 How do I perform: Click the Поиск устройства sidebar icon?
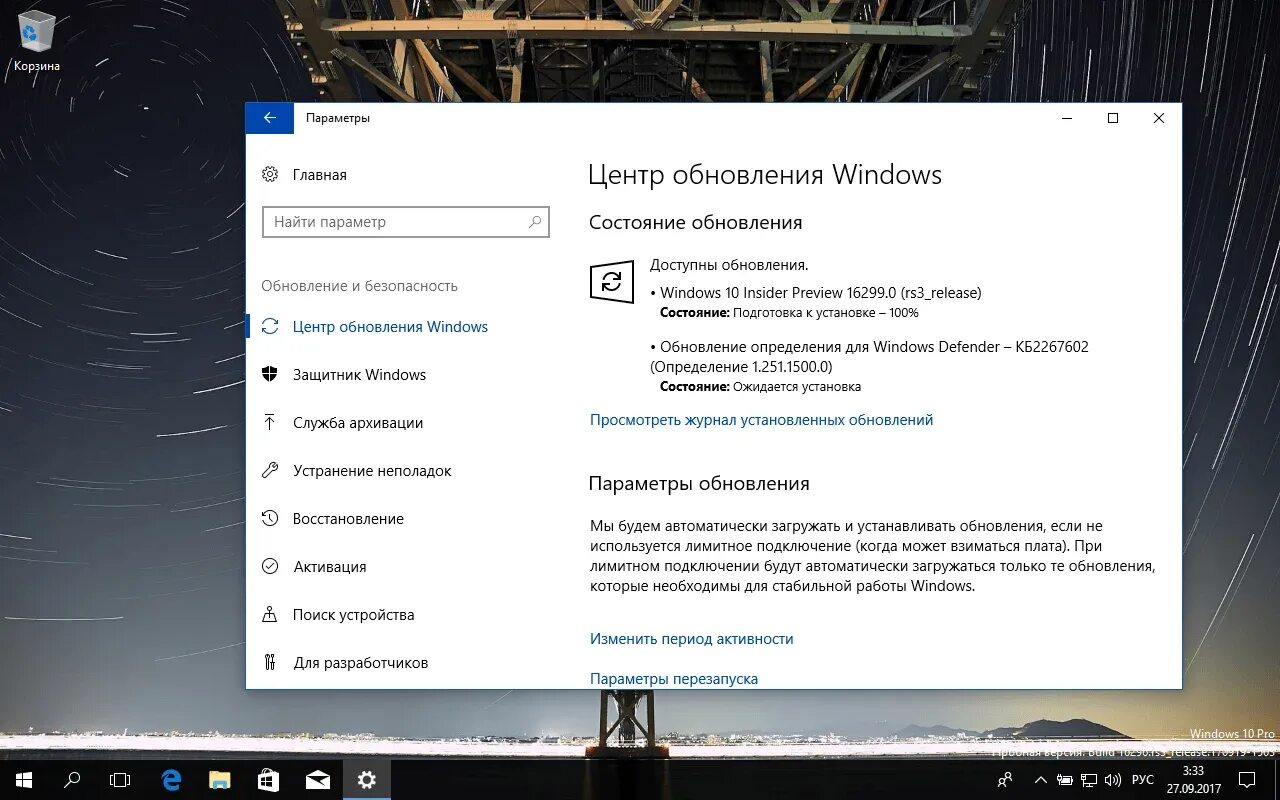pos(269,614)
